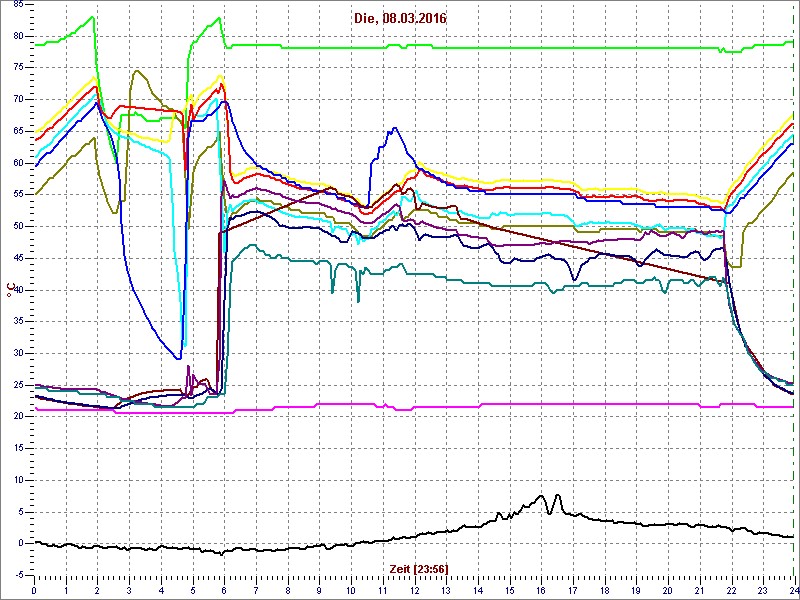Click the 20 value on temperature axis
This screenshot has height=600, width=800.
18,416
